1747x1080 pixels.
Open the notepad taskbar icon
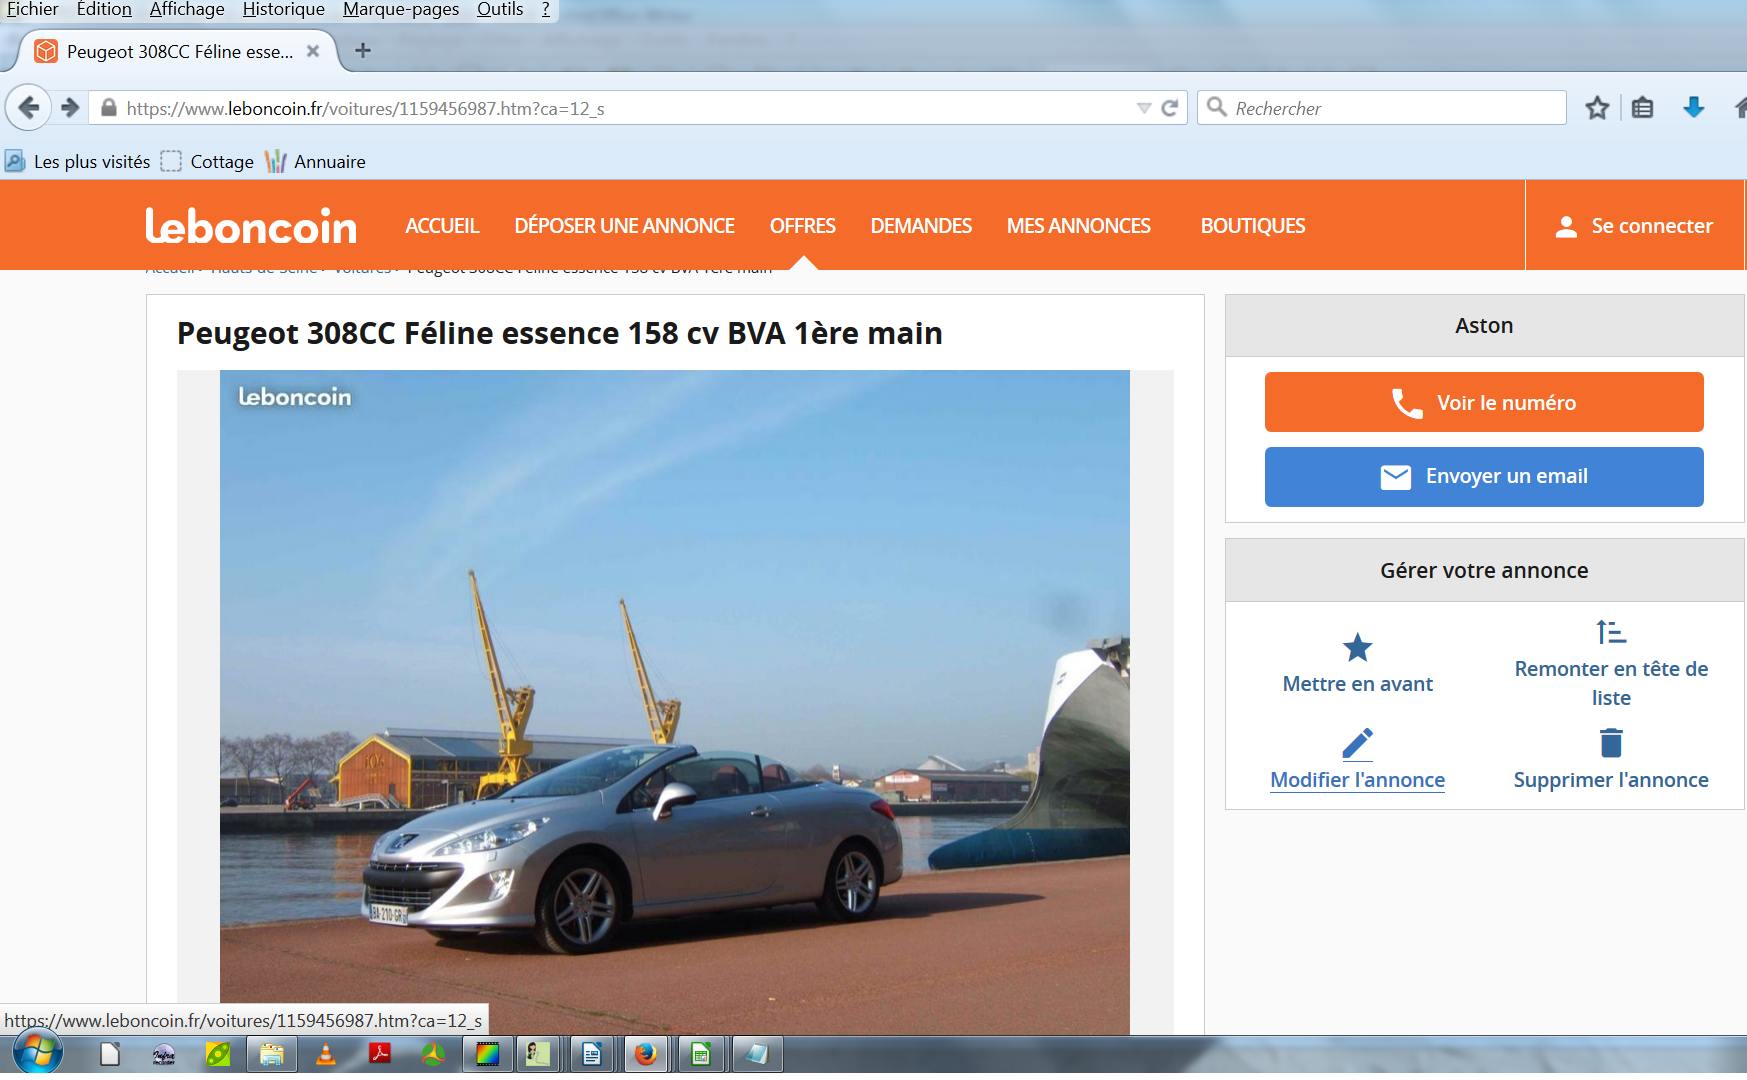(x=756, y=1055)
